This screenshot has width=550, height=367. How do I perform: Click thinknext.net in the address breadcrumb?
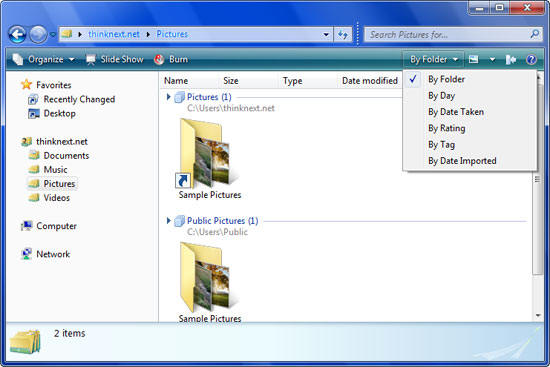point(114,34)
